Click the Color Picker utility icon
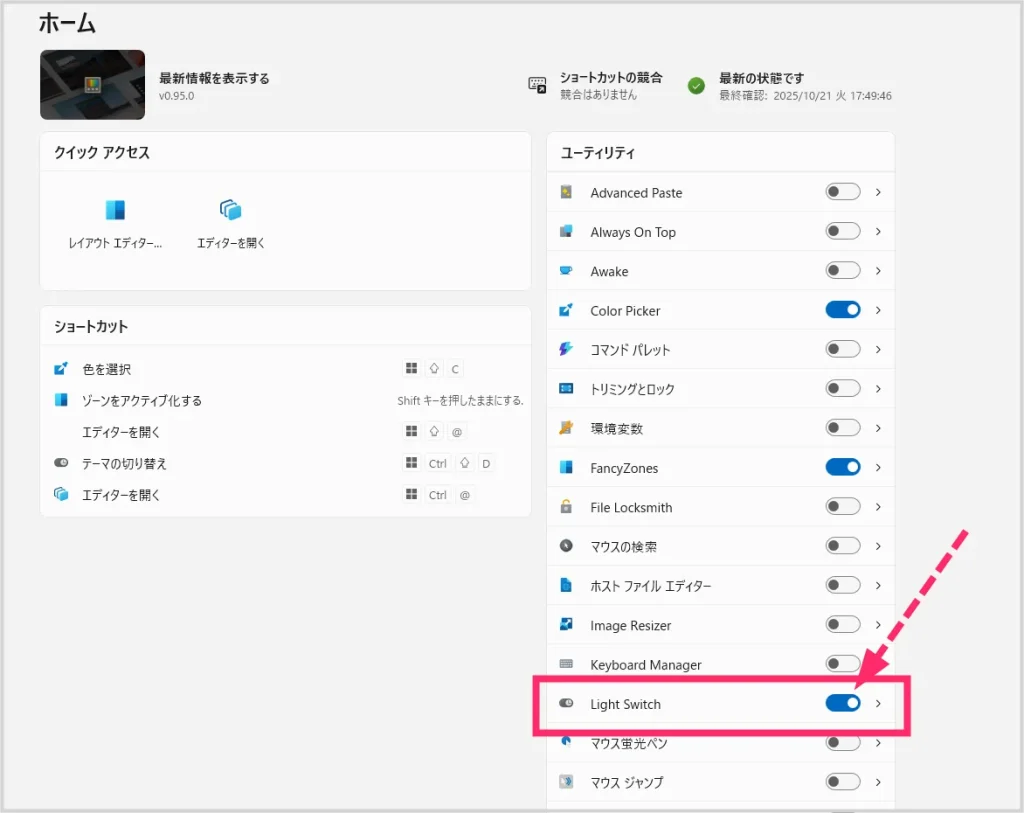 (566, 310)
